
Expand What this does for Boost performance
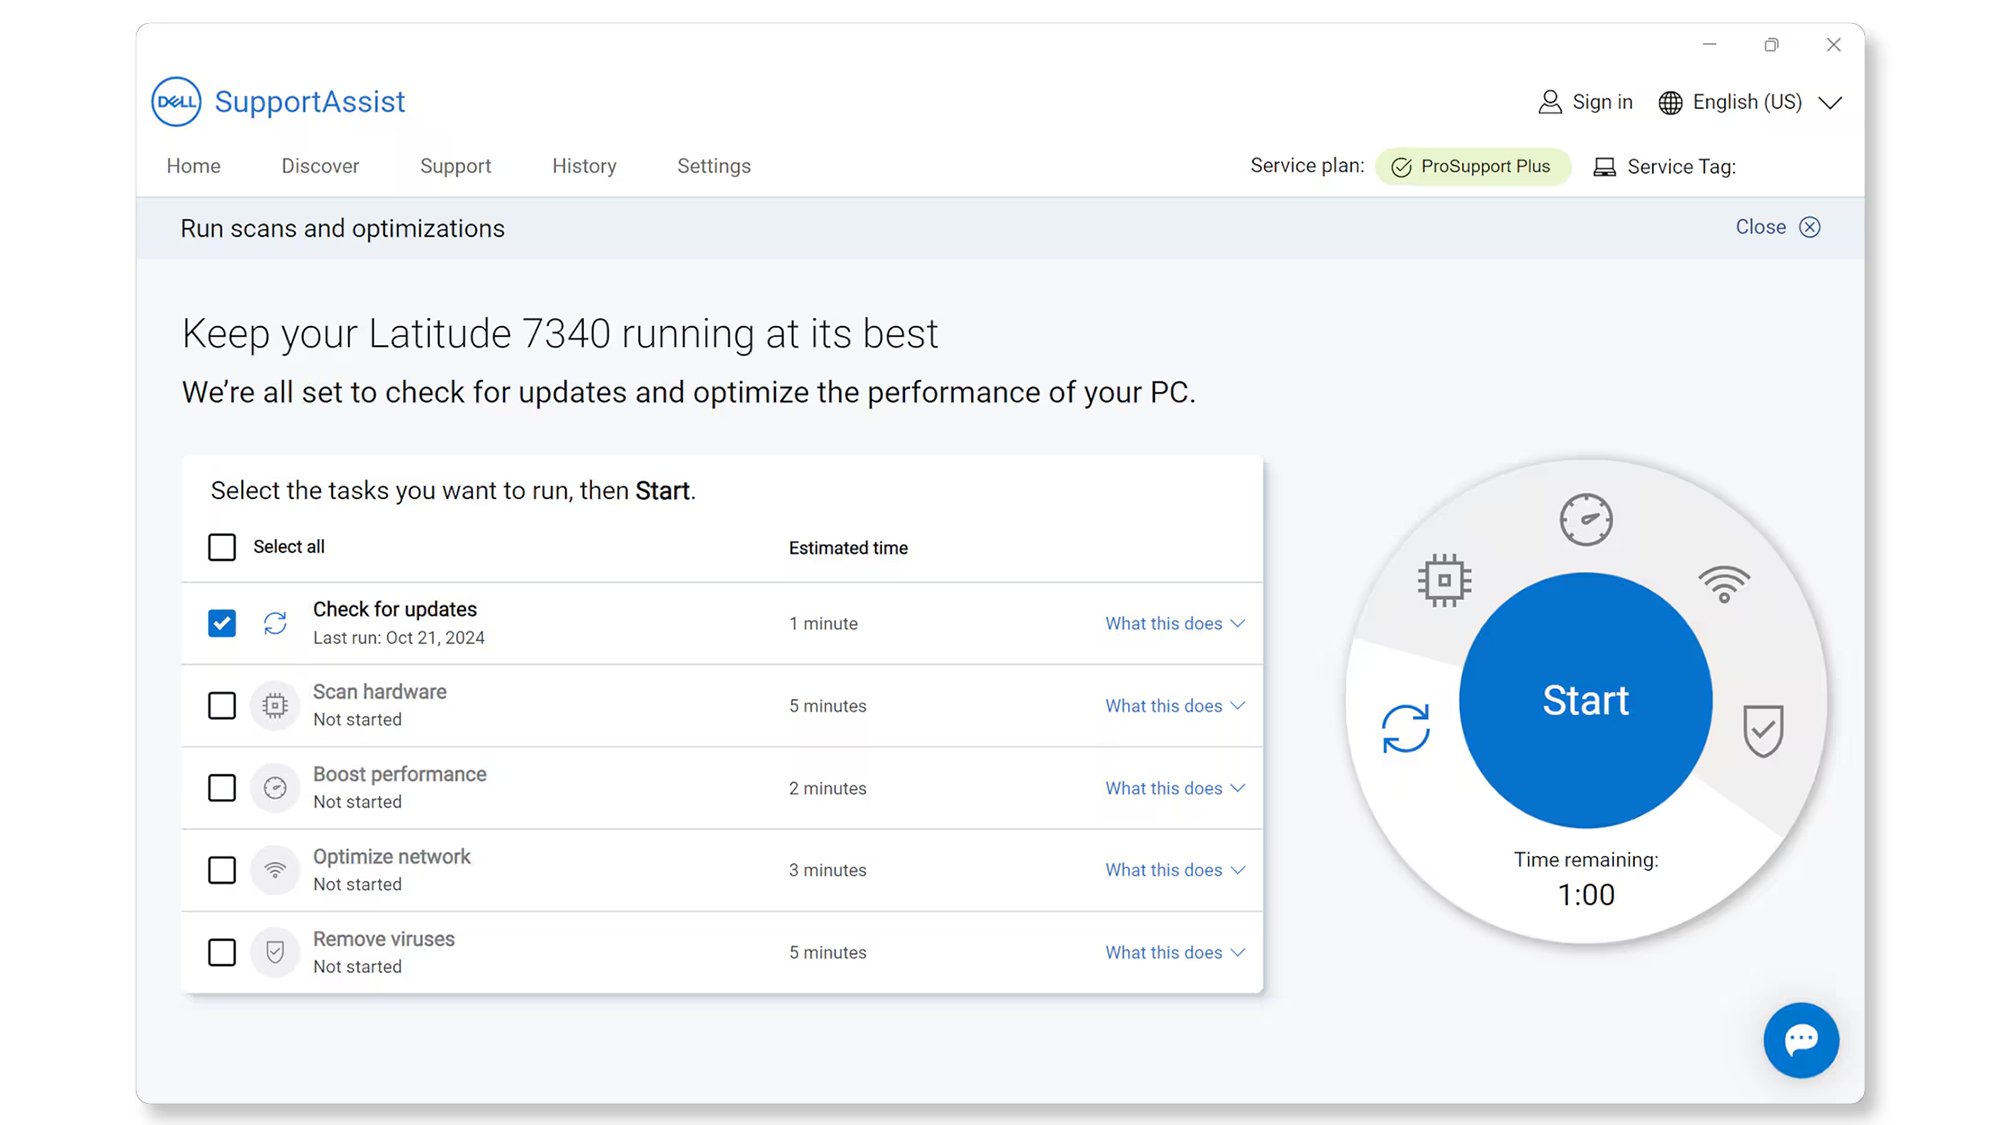1175,788
